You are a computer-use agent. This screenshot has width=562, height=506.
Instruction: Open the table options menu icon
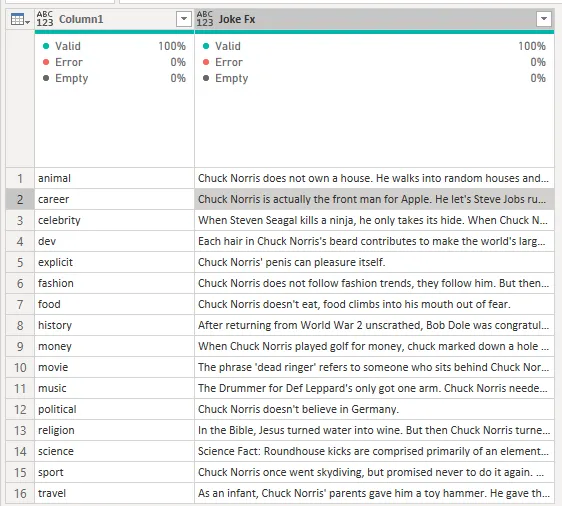(x=20, y=19)
